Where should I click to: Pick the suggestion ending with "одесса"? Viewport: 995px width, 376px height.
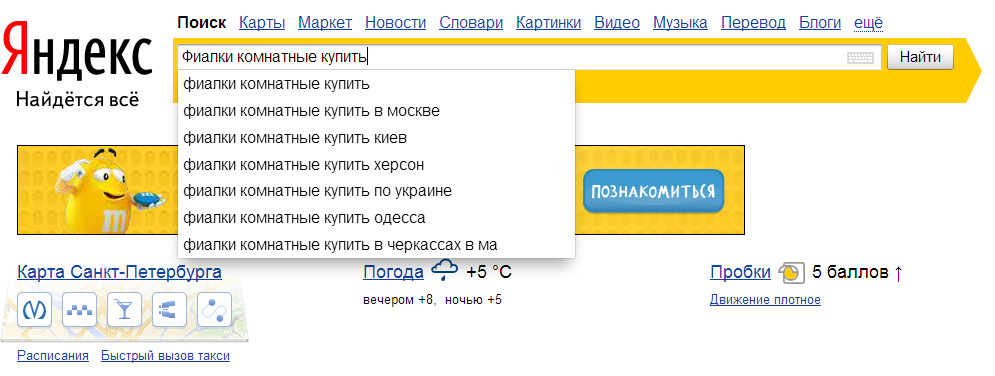tap(376, 218)
